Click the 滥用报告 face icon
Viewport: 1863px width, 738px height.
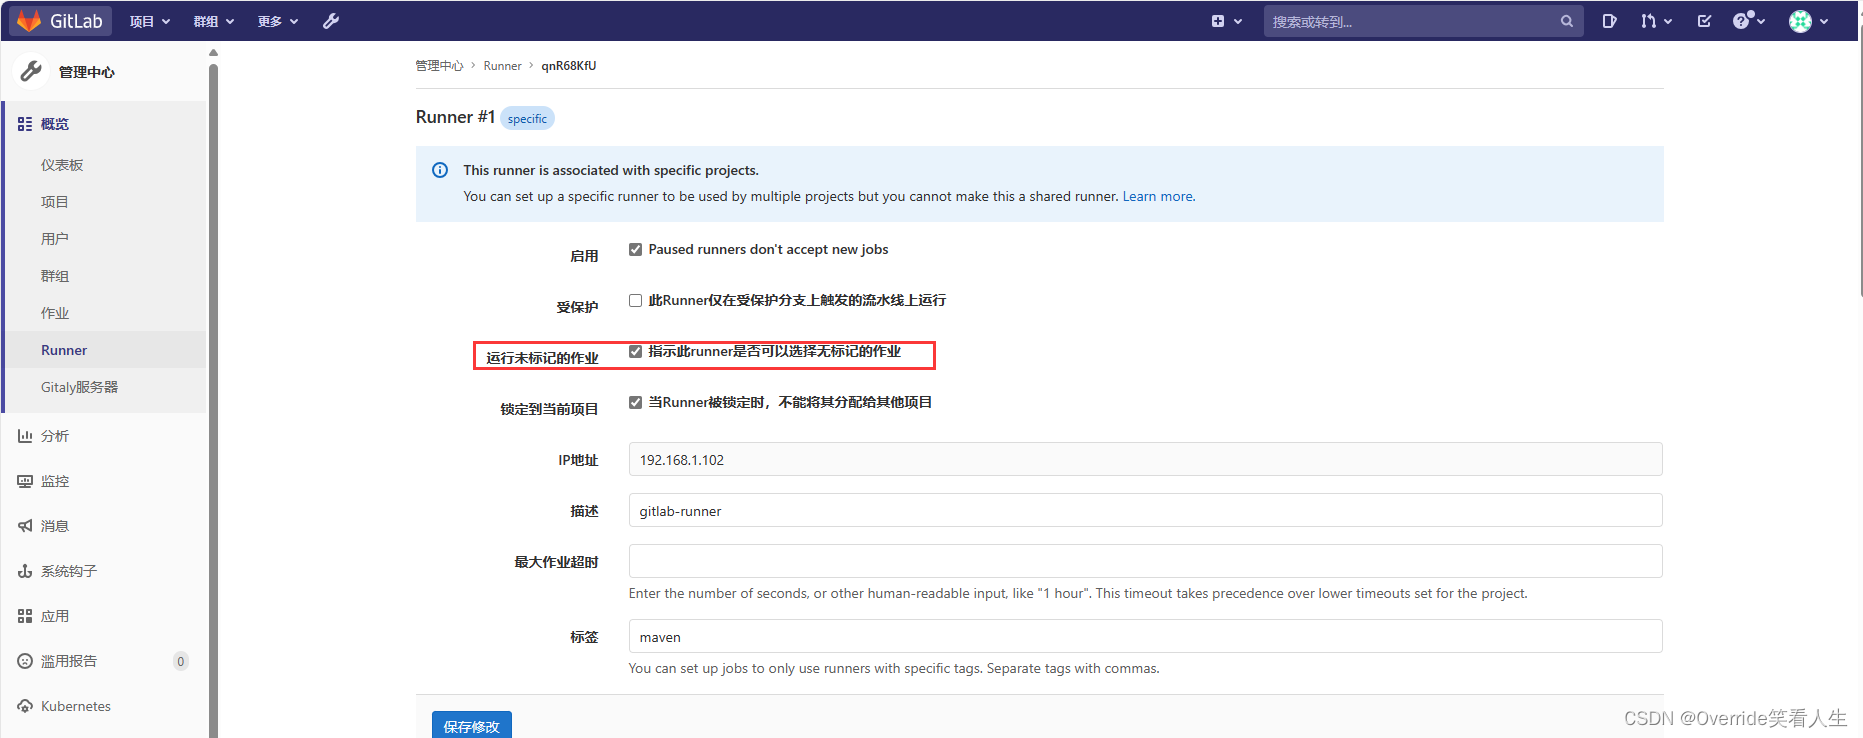25,661
